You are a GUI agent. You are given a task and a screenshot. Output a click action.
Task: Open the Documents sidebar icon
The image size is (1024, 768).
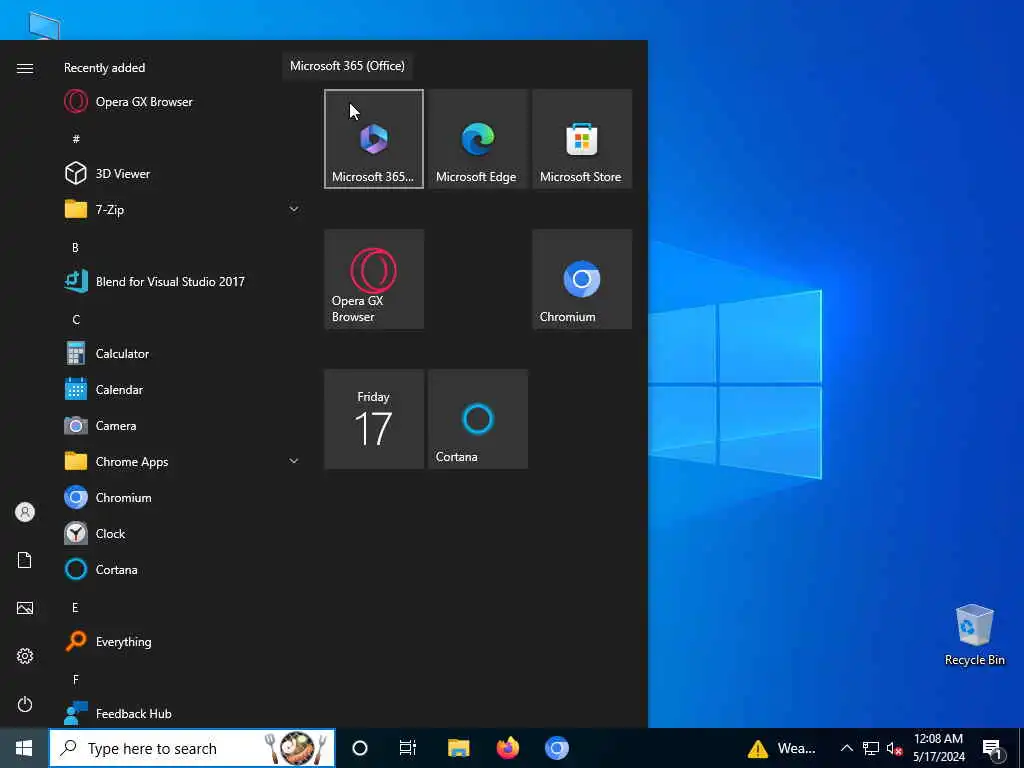25,560
